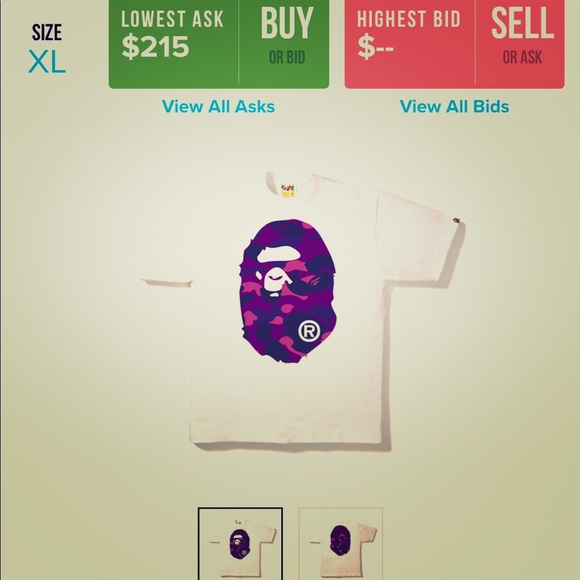The height and width of the screenshot is (580, 580).
Task: Select the Lowest Ask label
Action: point(172,19)
